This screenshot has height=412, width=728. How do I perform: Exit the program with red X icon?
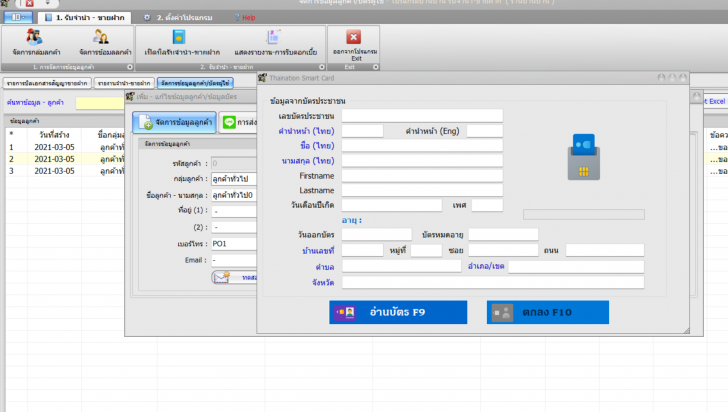point(353,37)
